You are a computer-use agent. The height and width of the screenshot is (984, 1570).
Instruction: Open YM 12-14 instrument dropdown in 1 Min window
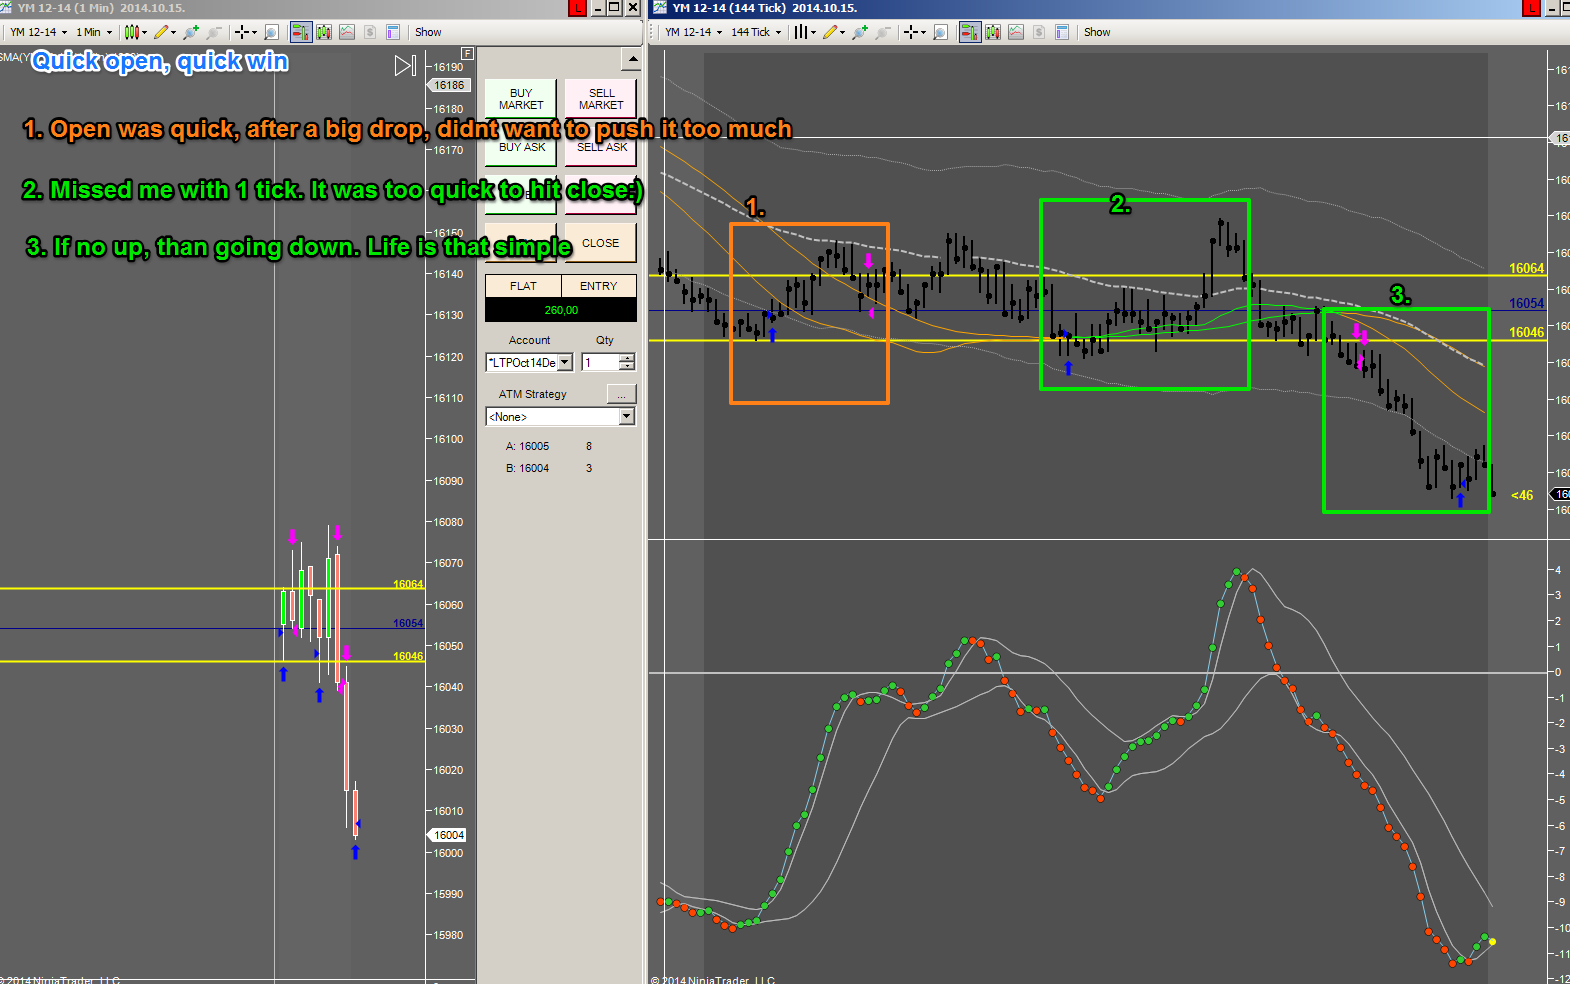coord(38,32)
